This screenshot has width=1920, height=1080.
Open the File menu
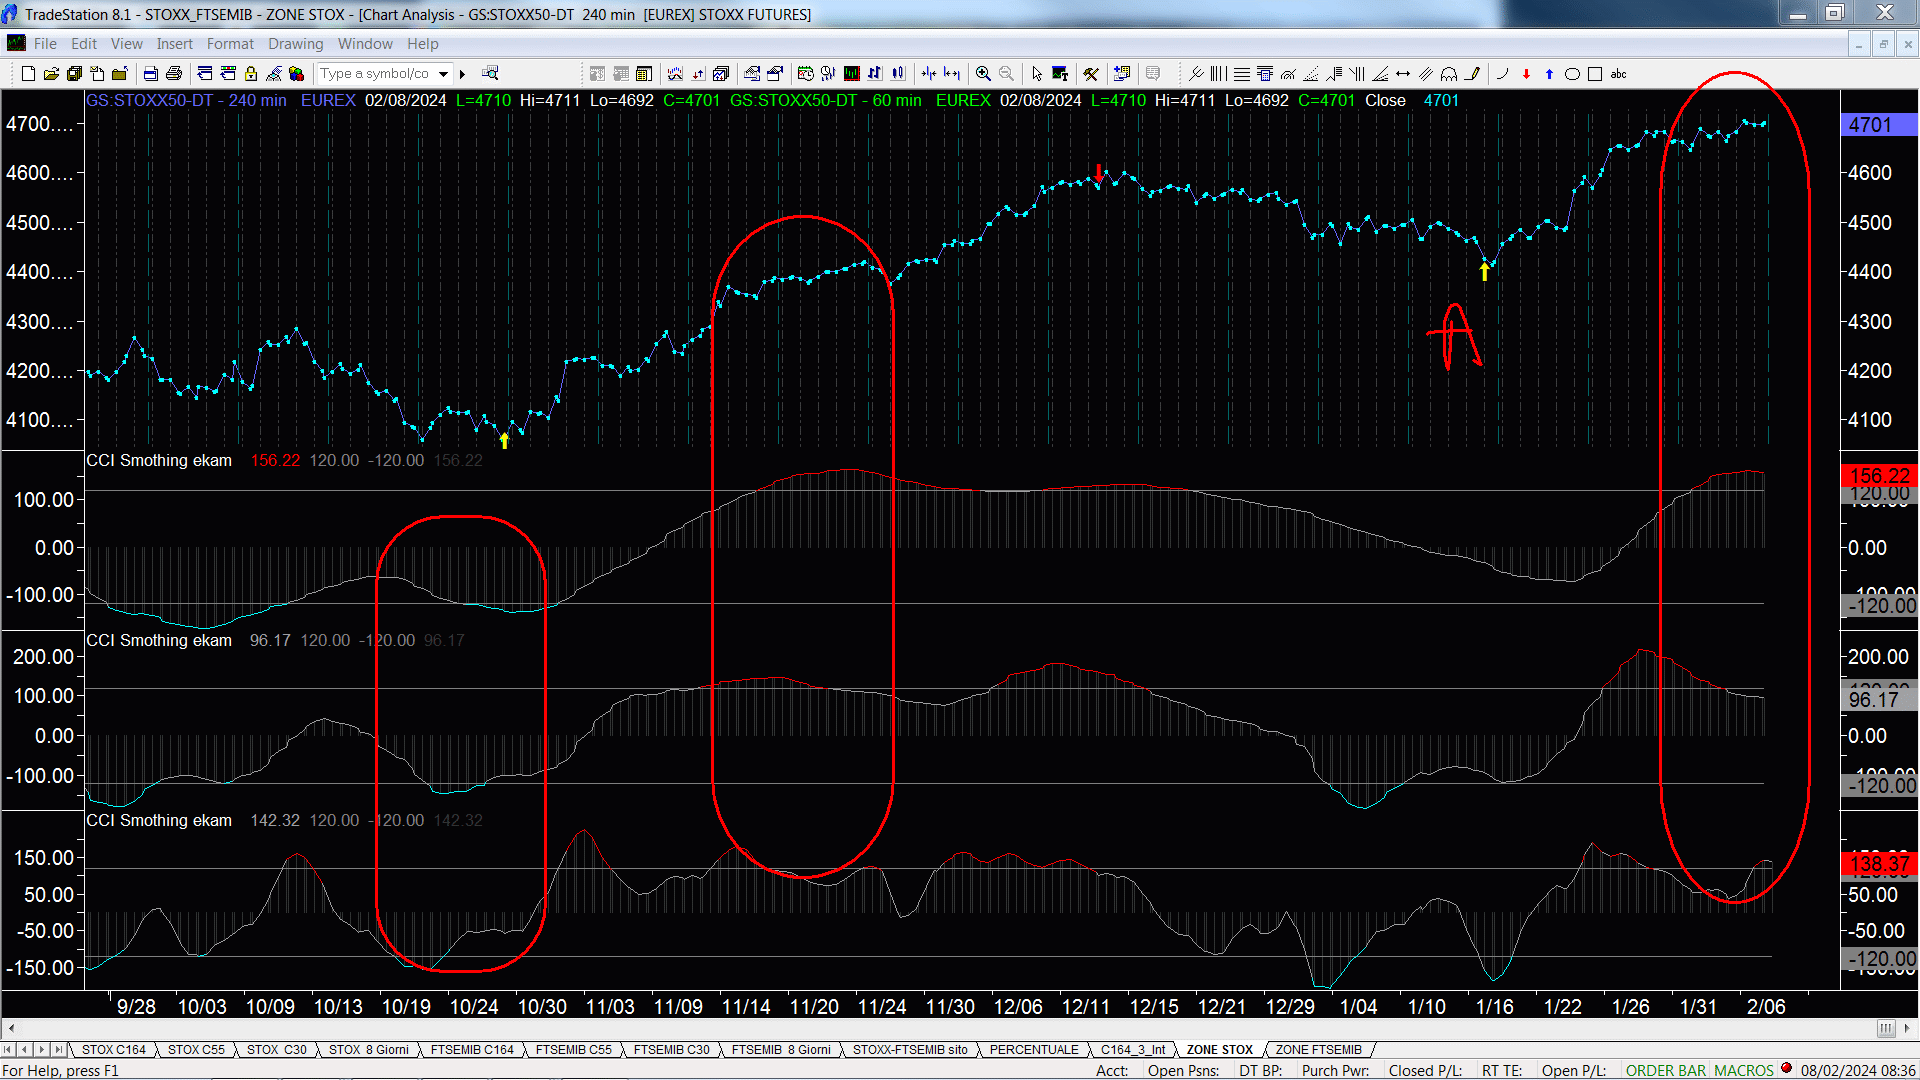(x=45, y=44)
